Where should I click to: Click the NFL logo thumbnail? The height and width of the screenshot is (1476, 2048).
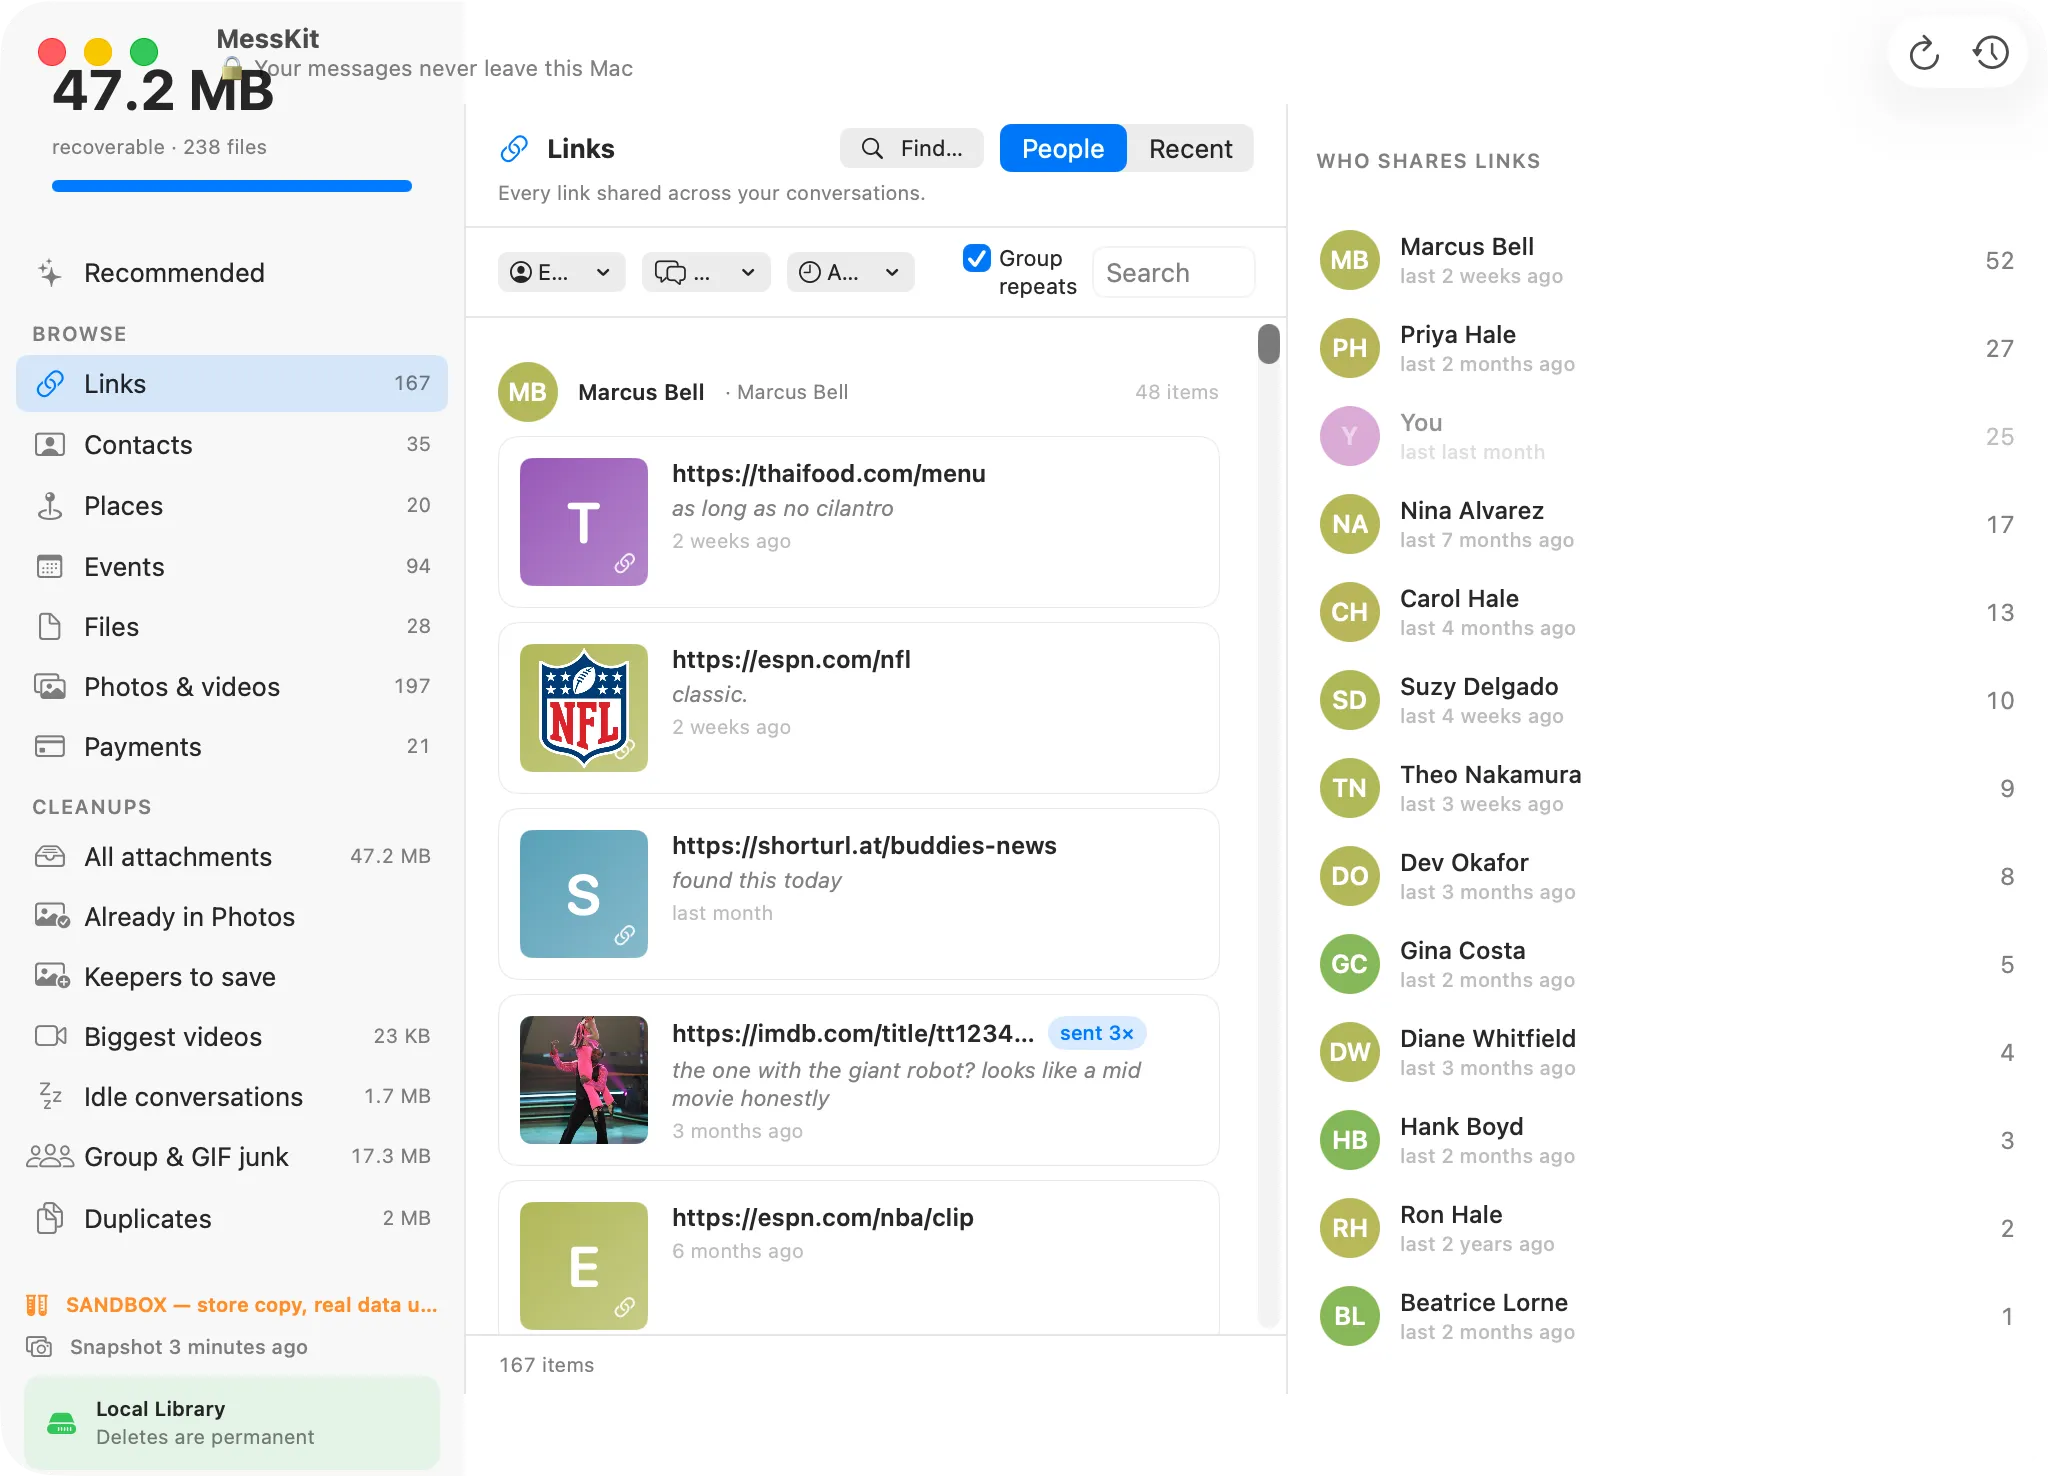(584, 708)
